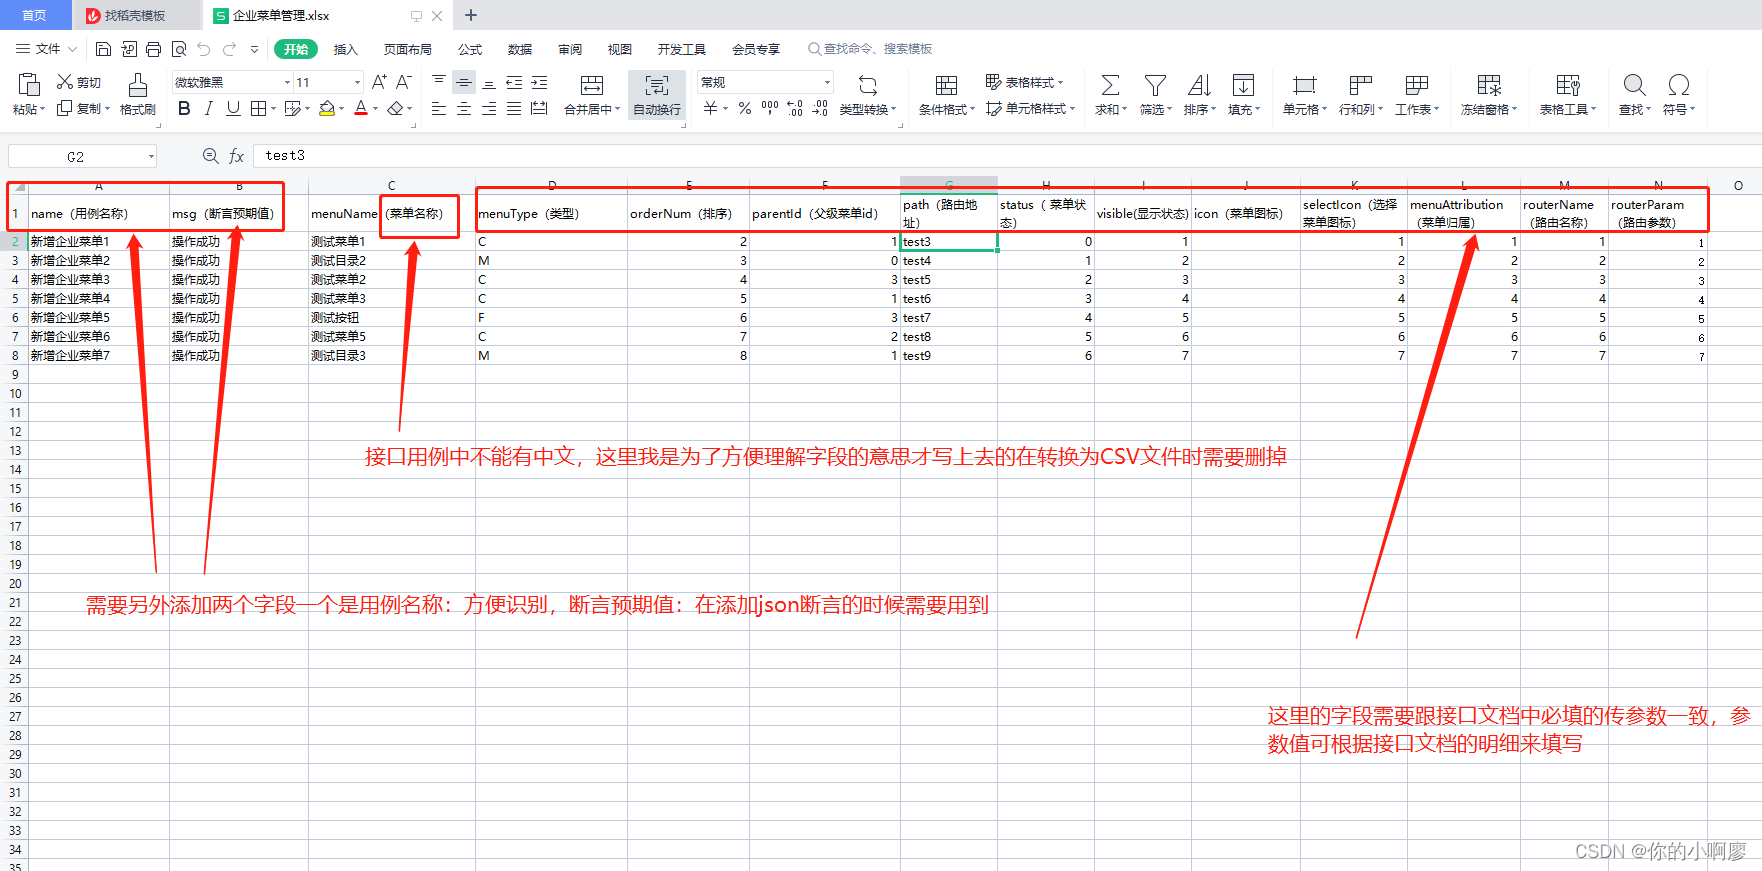Select the Format Painter (格式刷) brush
This screenshot has height=871, width=1762.
pos(138,85)
